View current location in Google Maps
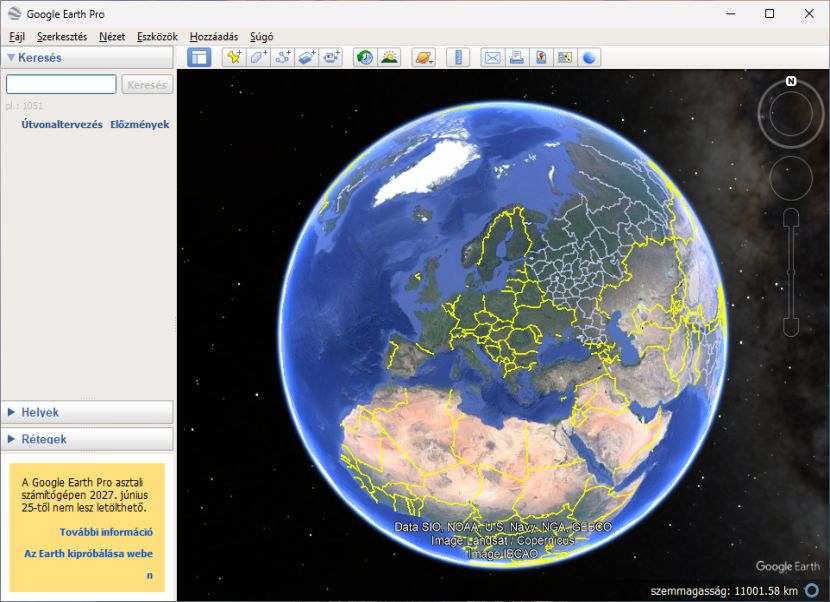 (565, 57)
